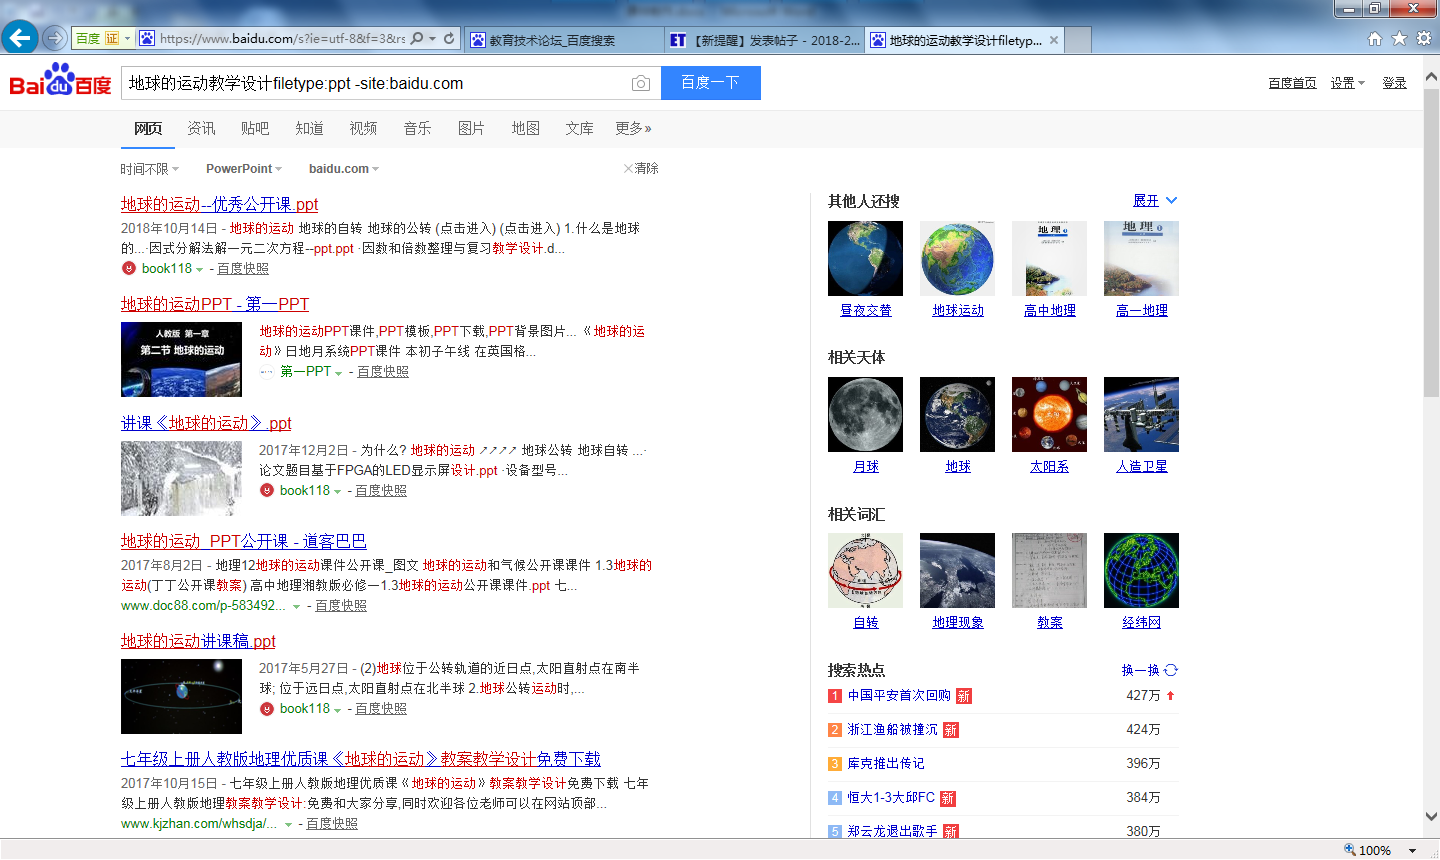
Task: Open the PowerPoint file type filter dropdown
Action: (x=244, y=169)
